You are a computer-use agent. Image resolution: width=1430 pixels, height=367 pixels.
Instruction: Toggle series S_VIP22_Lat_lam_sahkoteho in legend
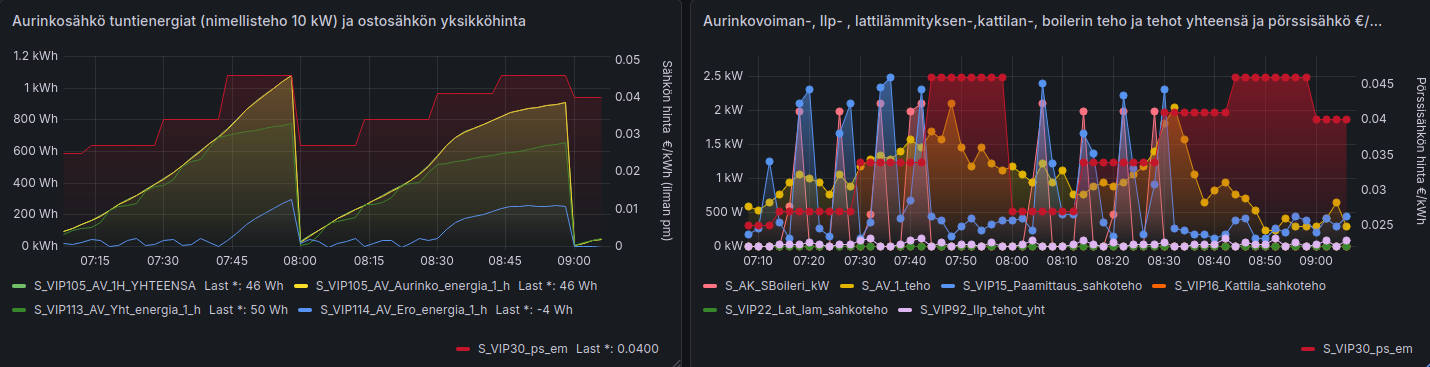tap(807, 309)
